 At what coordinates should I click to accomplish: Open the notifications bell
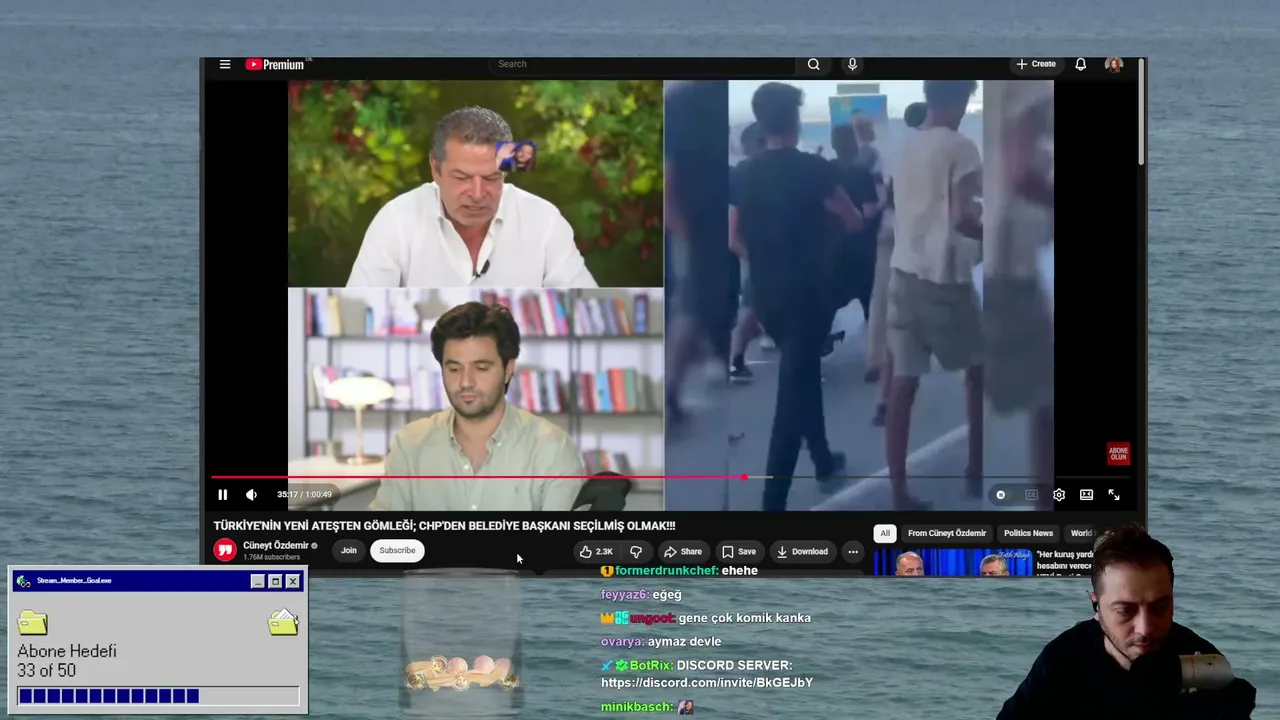click(x=1081, y=64)
